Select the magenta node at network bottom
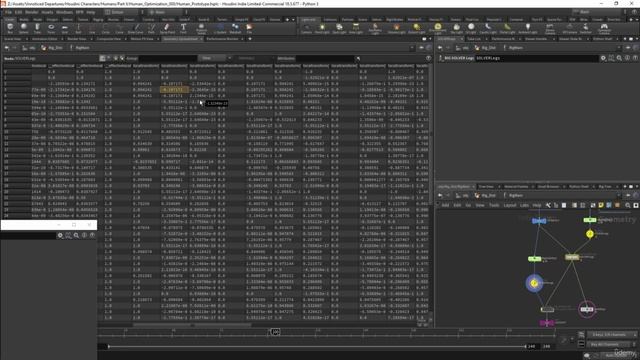Viewport: 640px width, 360px height. 547,322
